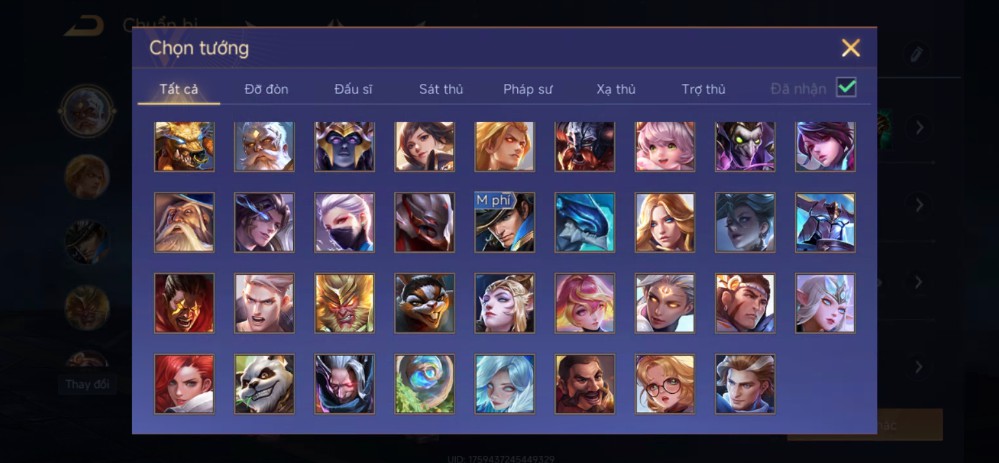
Task: Pick the white-bearded wizard with hat
Action: (185, 222)
